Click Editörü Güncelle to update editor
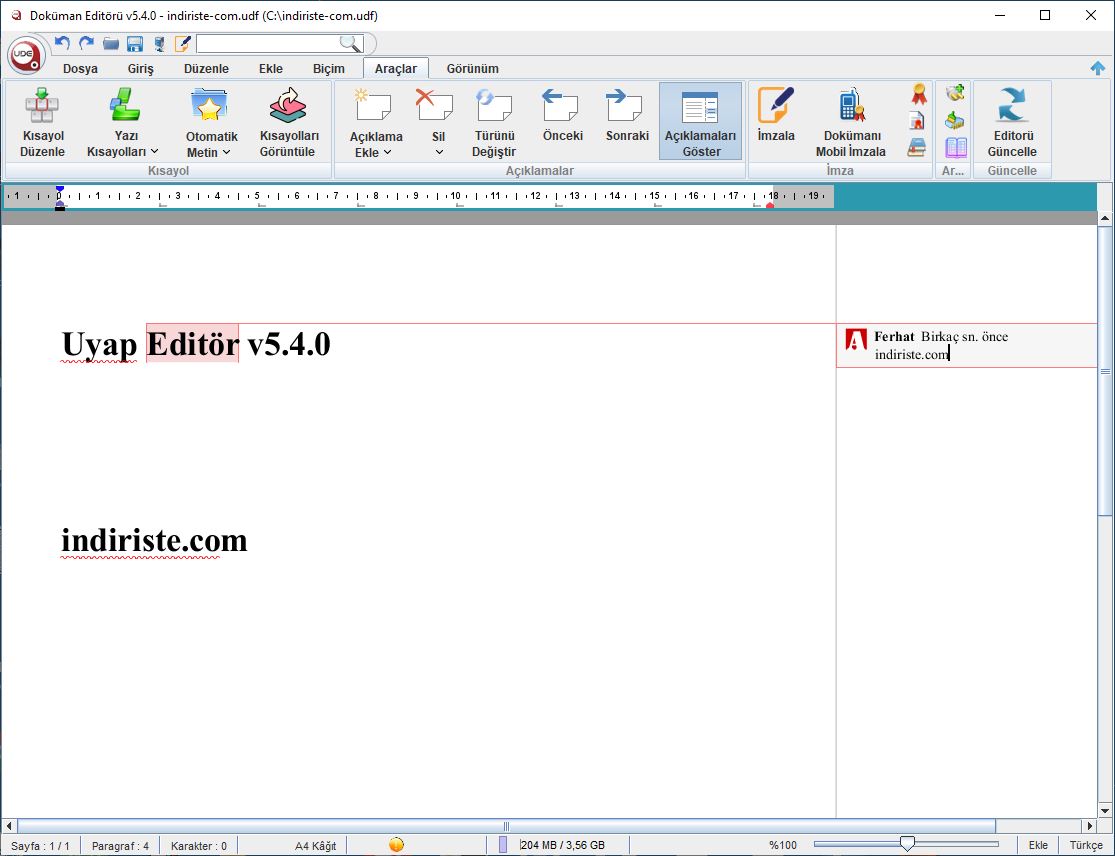The height and width of the screenshot is (856, 1115). [1012, 122]
